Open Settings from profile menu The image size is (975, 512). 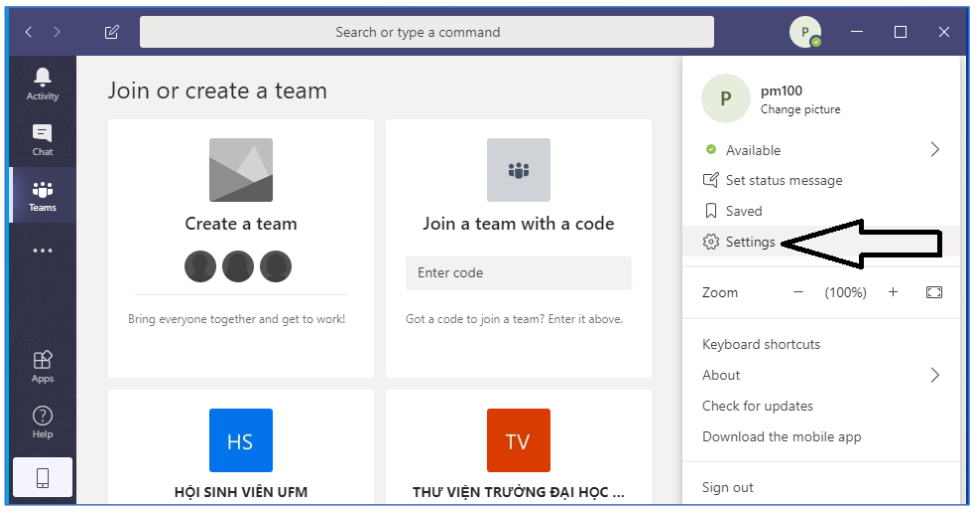point(749,242)
